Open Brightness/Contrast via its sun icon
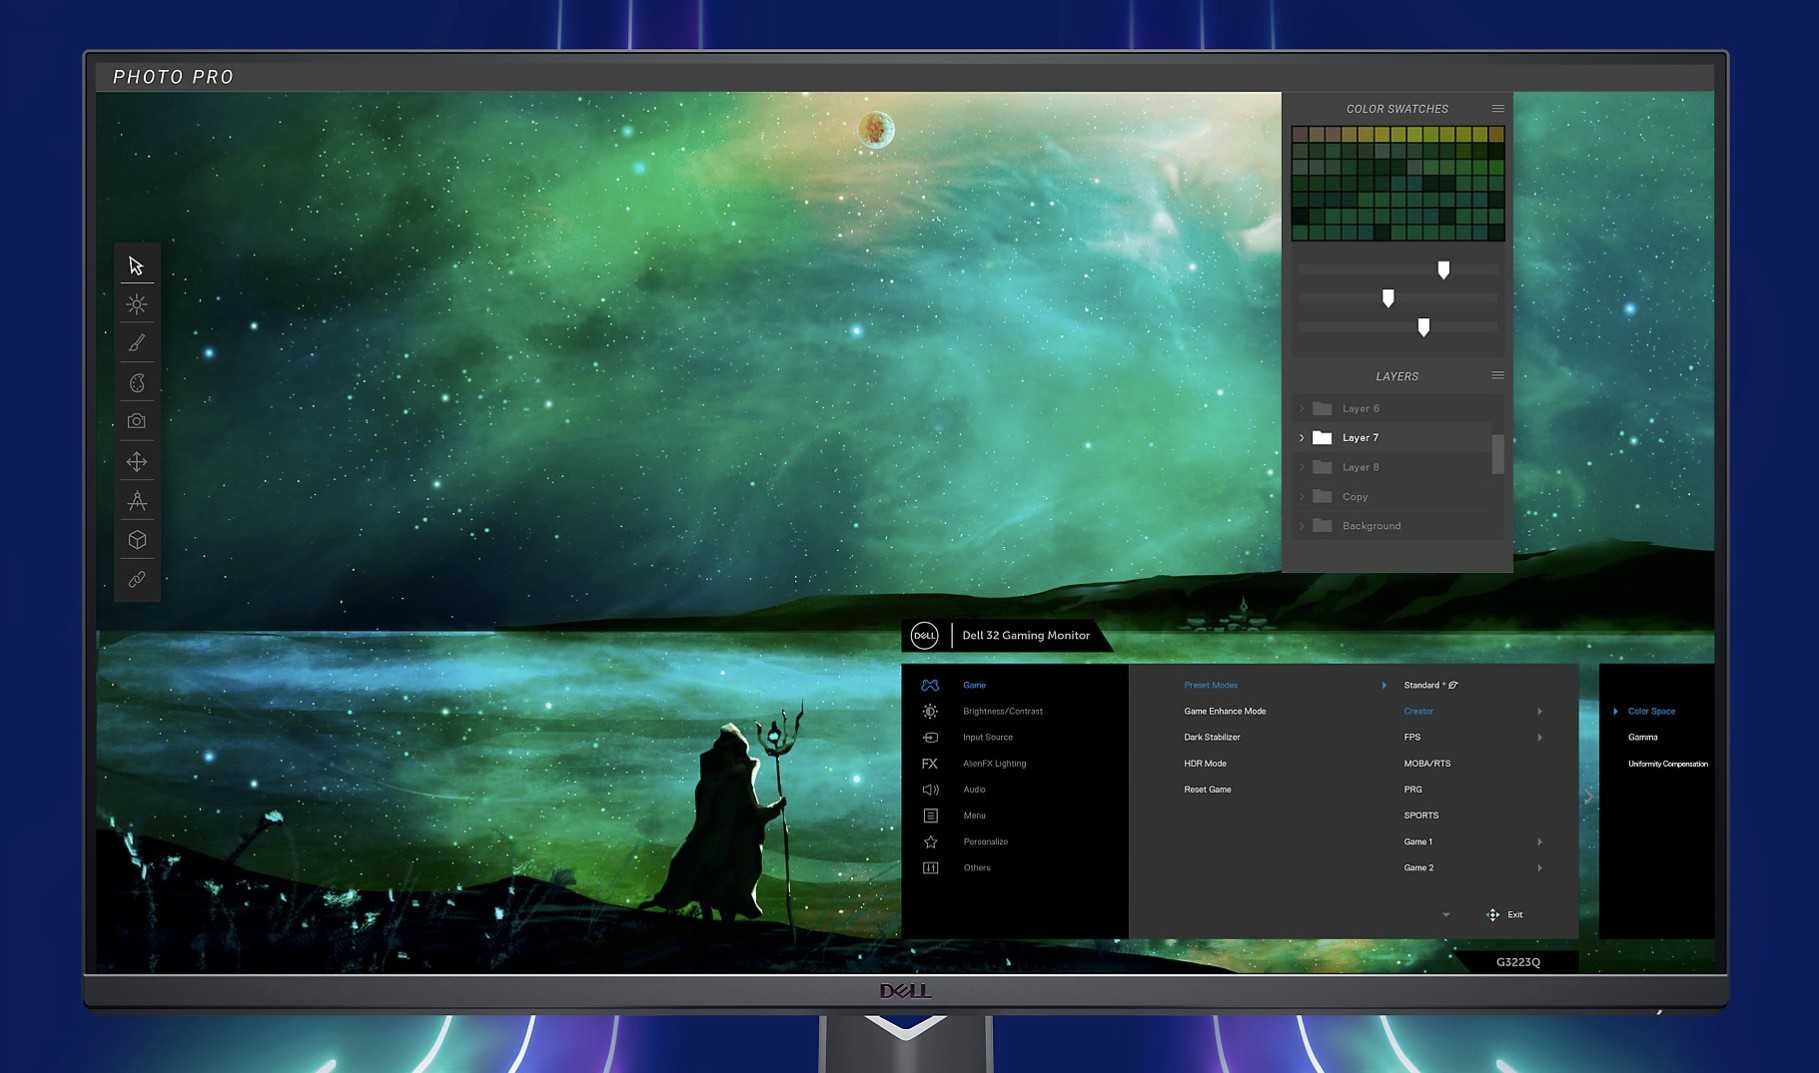Viewport: 1819px width, 1073px height. point(930,711)
